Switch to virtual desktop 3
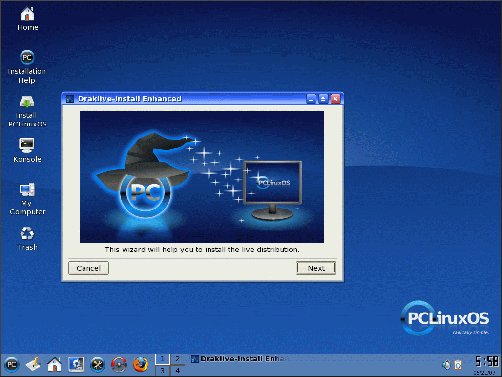Viewport: 502px width, 377px height. (163, 370)
